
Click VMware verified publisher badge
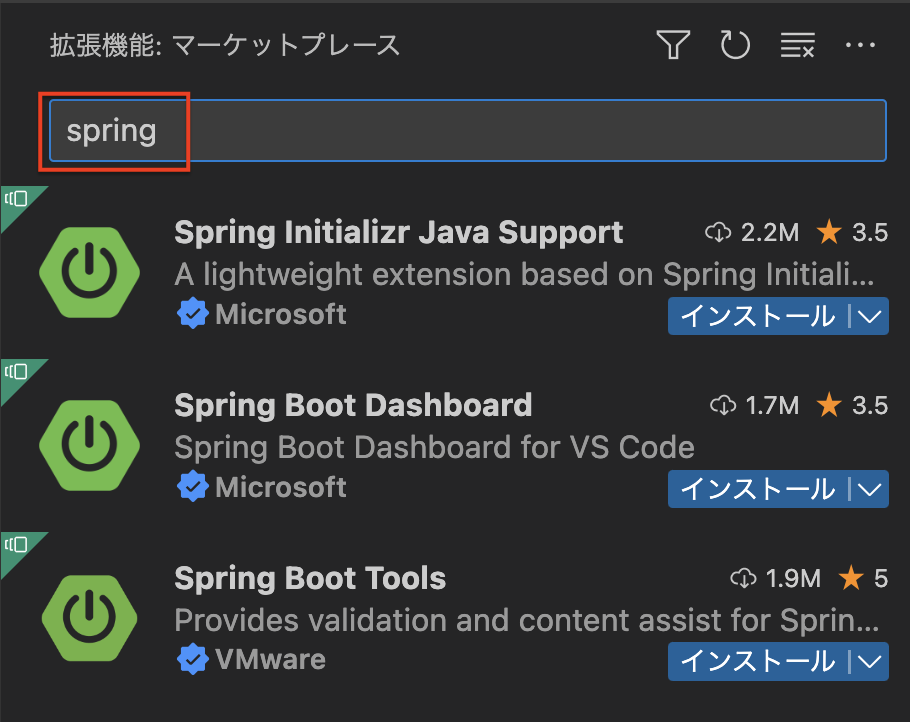[x=192, y=659]
